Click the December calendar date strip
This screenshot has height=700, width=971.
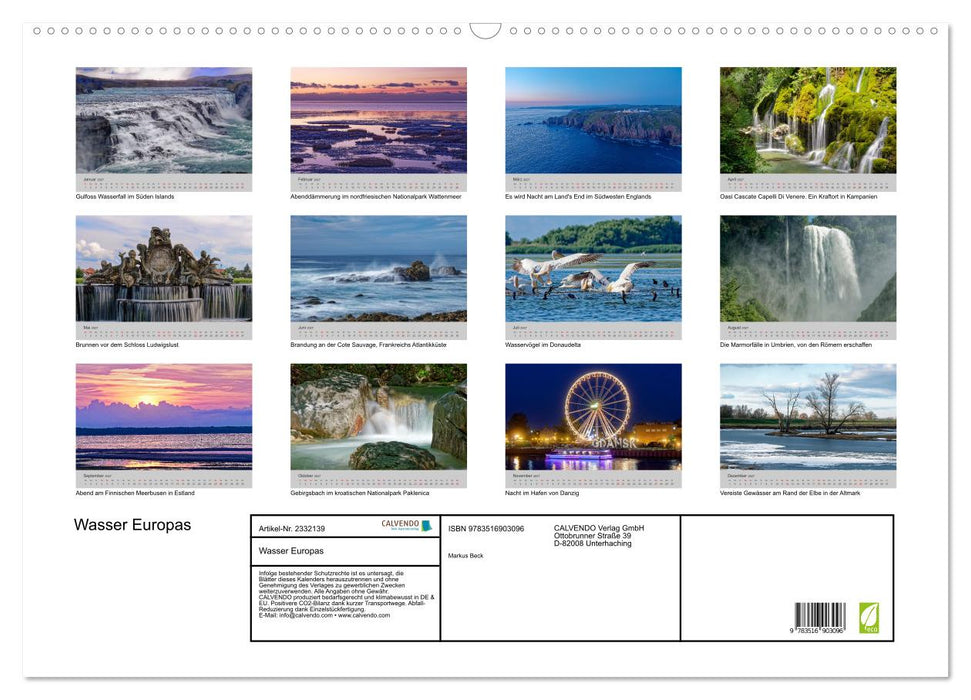(808, 479)
